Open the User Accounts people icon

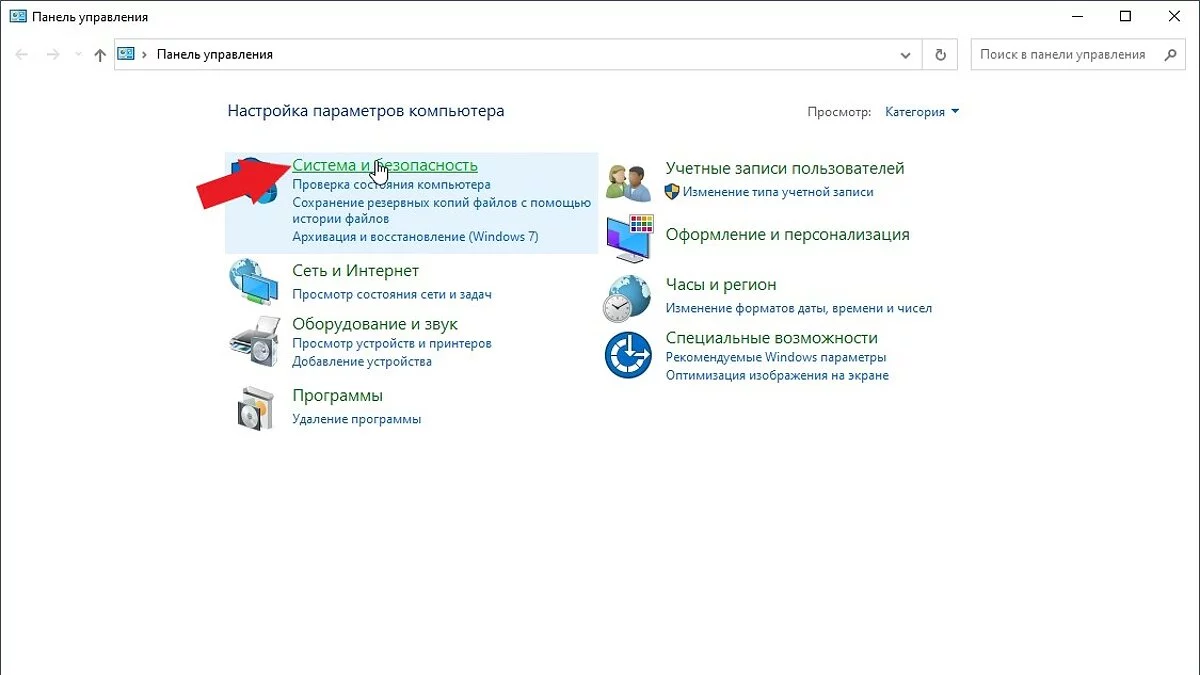click(628, 181)
